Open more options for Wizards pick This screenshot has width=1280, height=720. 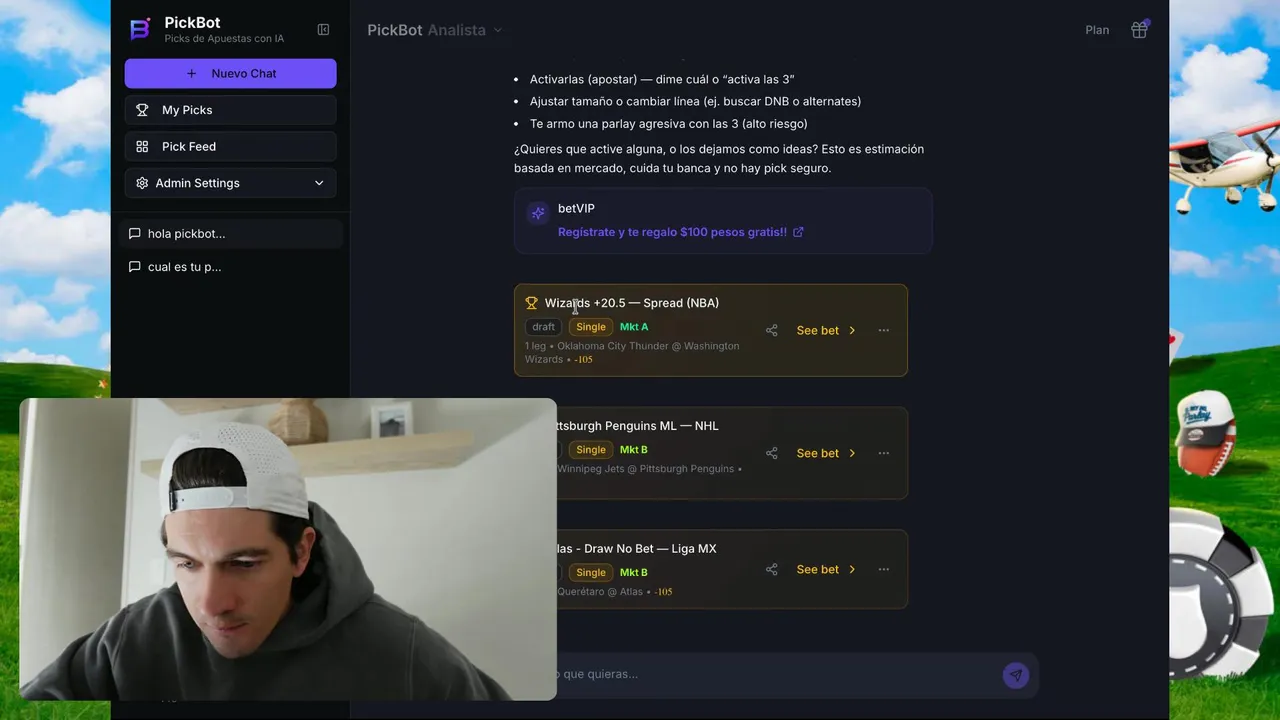[883, 330]
